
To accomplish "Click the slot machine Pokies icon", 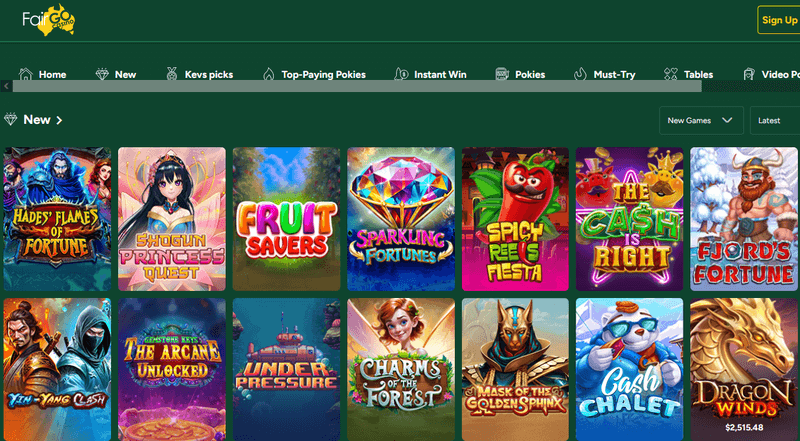I will click(502, 75).
